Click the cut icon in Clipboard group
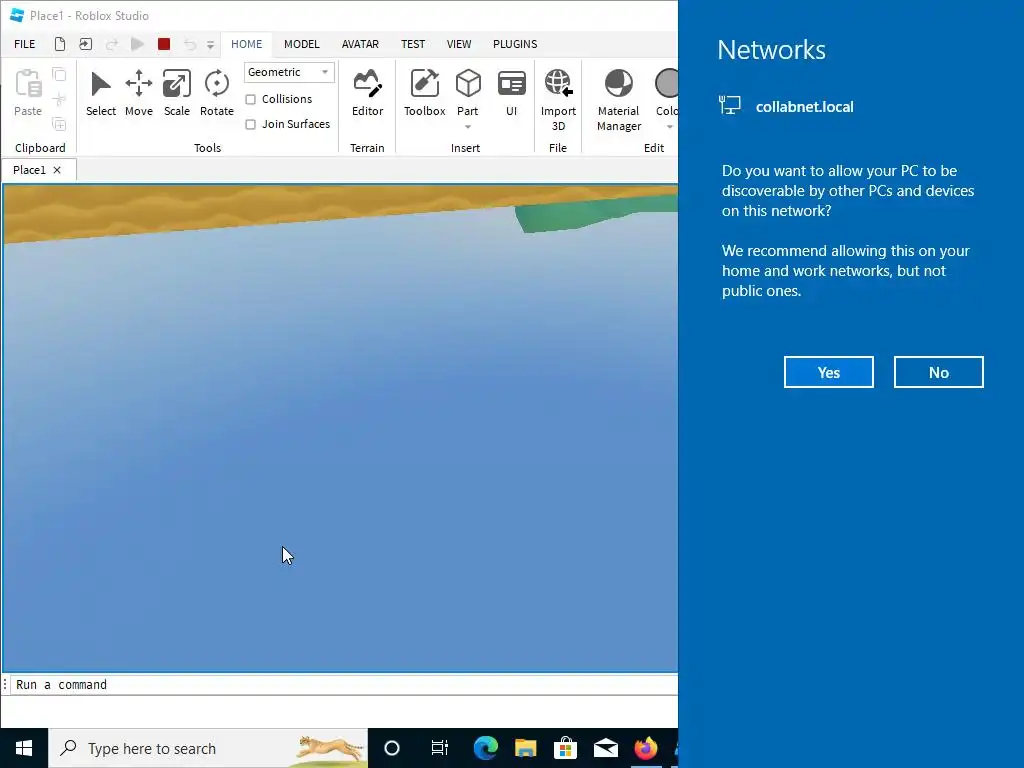The height and width of the screenshot is (768, 1024). coord(59,99)
